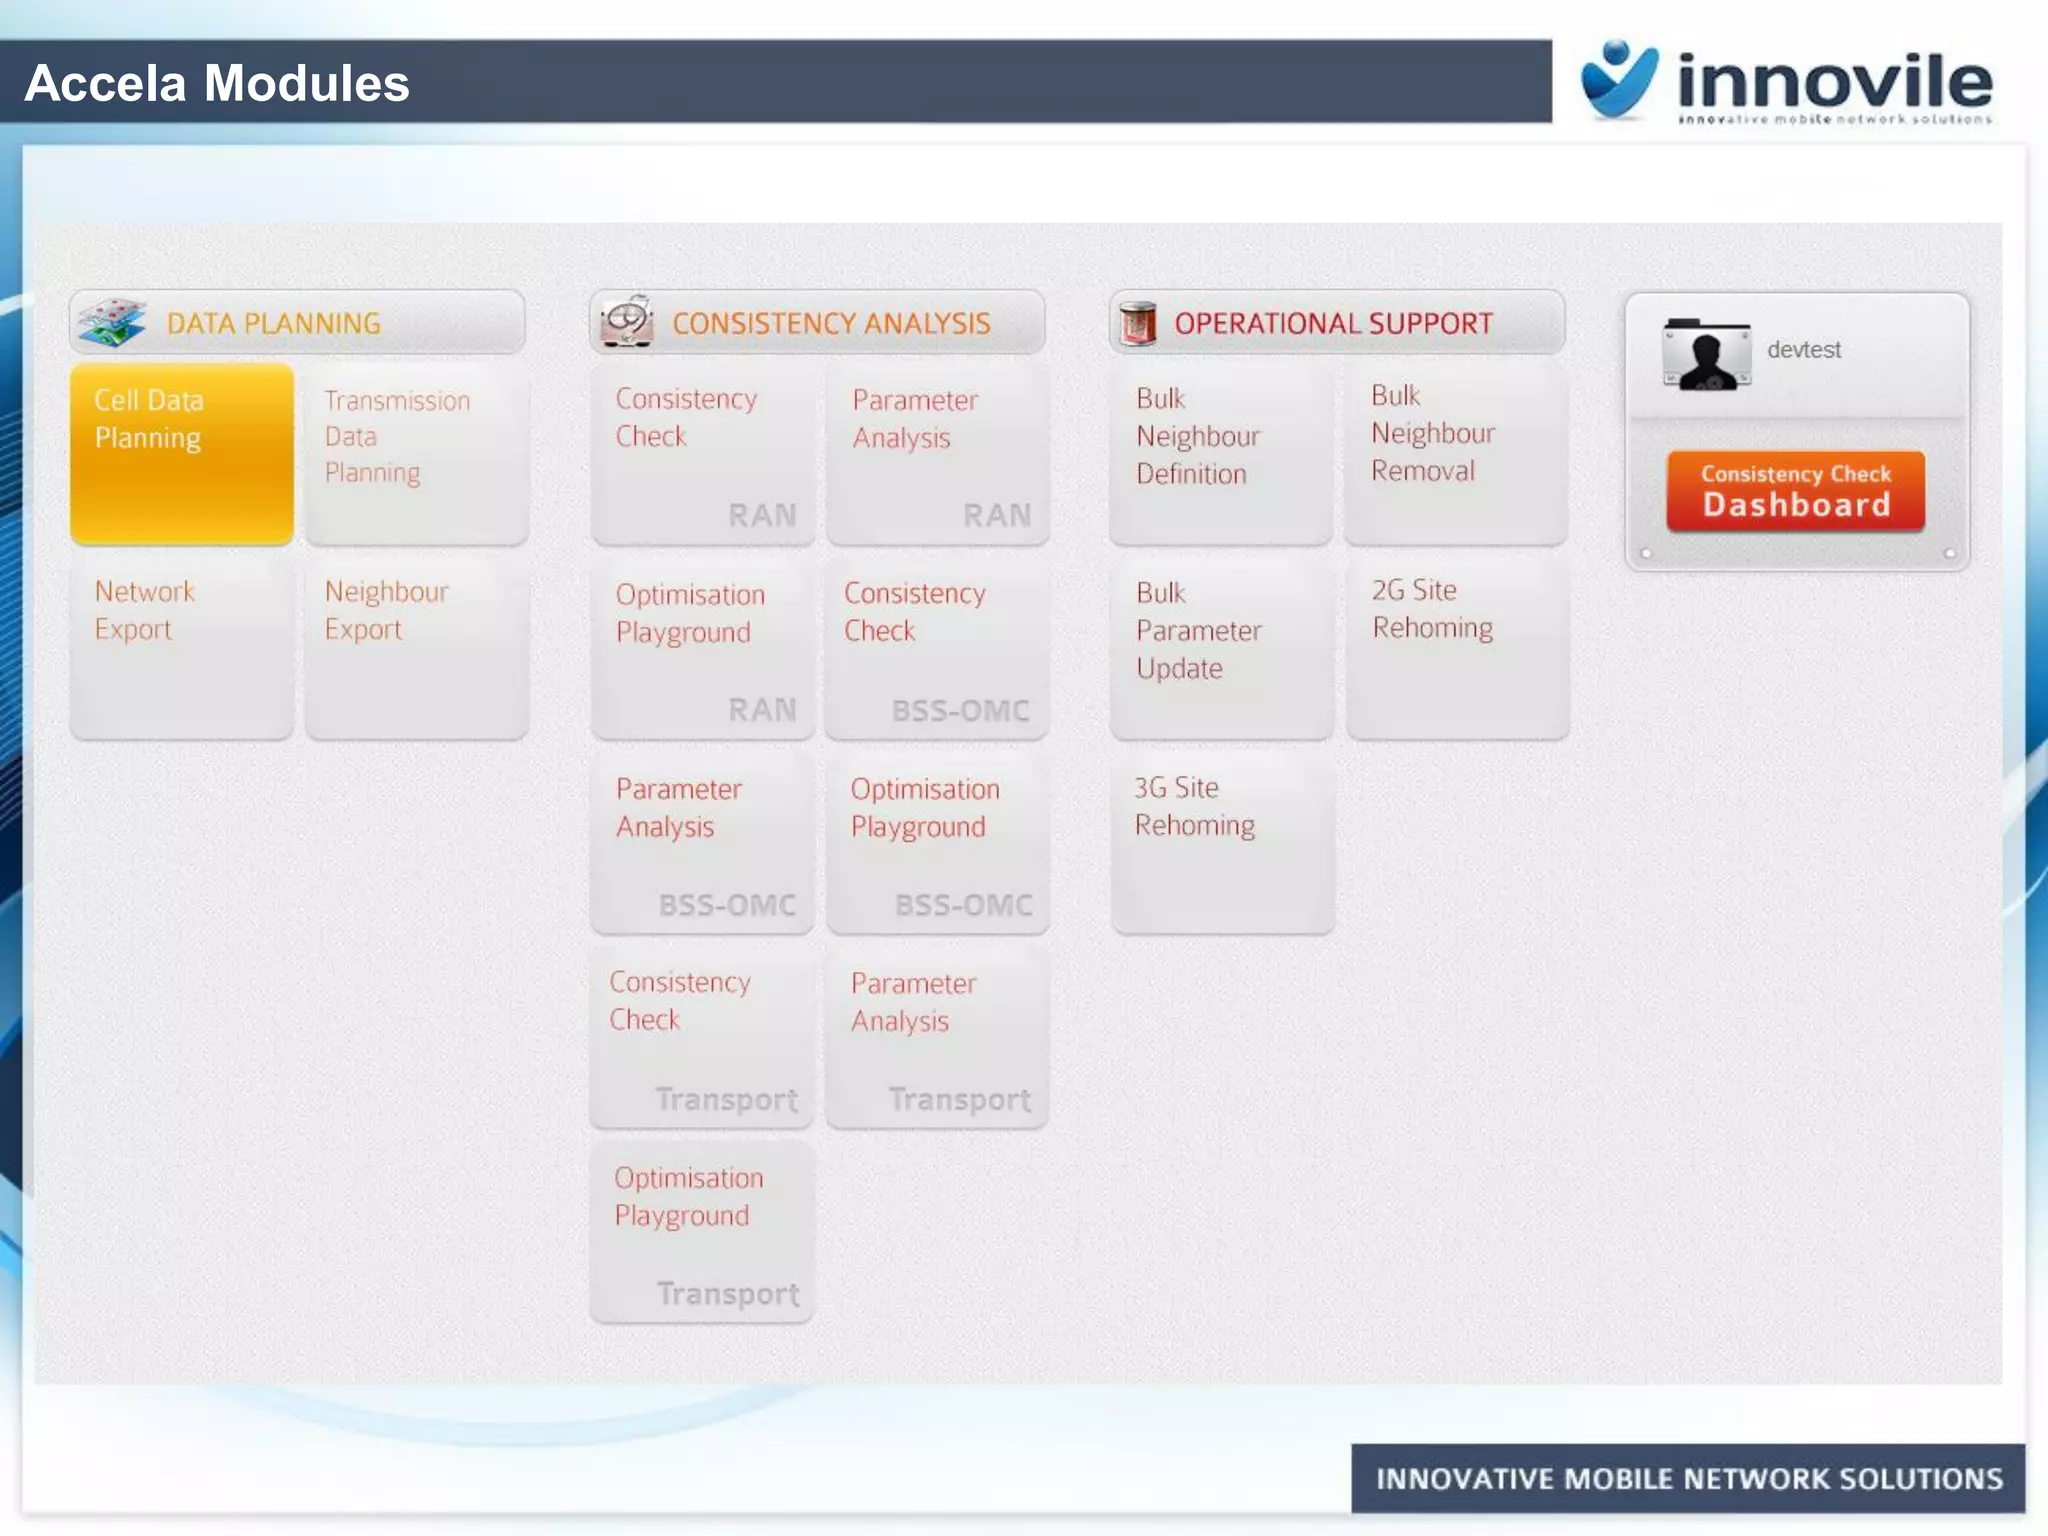Viewport: 2048px width, 1536px height.
Task: Select the highlighted Cell Data Planning tile
Action: click(x=182, y=453)
